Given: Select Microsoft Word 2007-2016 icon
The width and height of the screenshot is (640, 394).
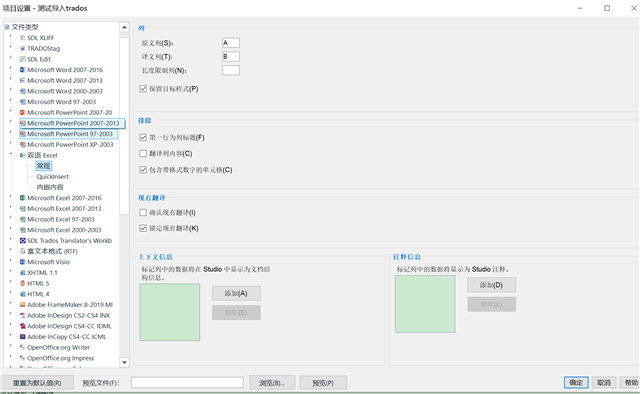Looking at the screenshot, I should [x=23, y=69].
